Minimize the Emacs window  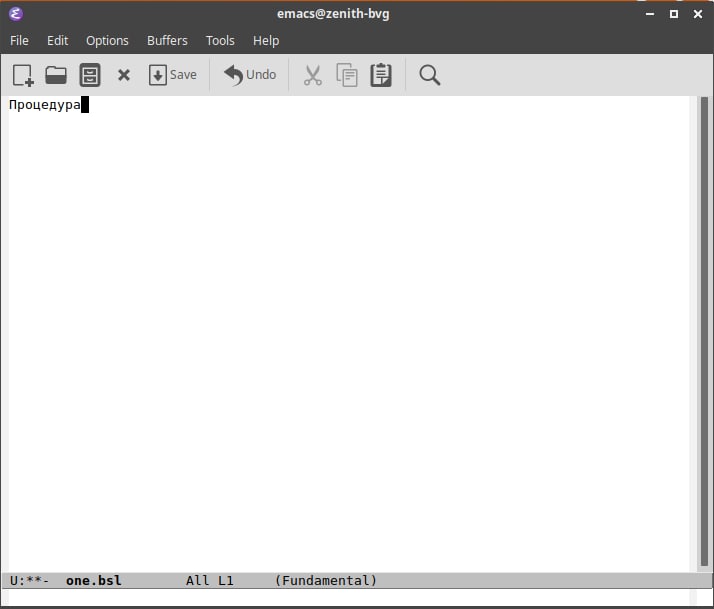(x=650, y=14)
